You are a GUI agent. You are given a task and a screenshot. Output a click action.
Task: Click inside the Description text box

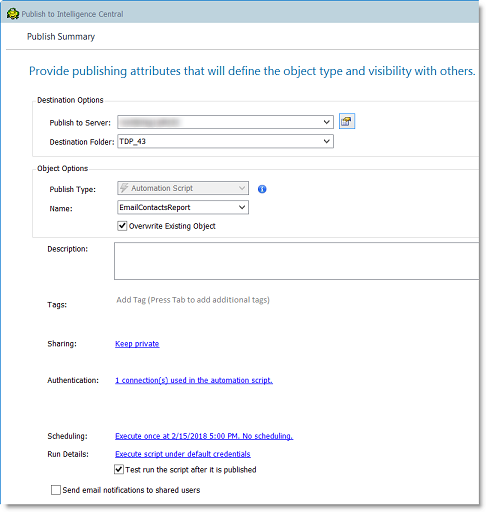tap(297, 261)
